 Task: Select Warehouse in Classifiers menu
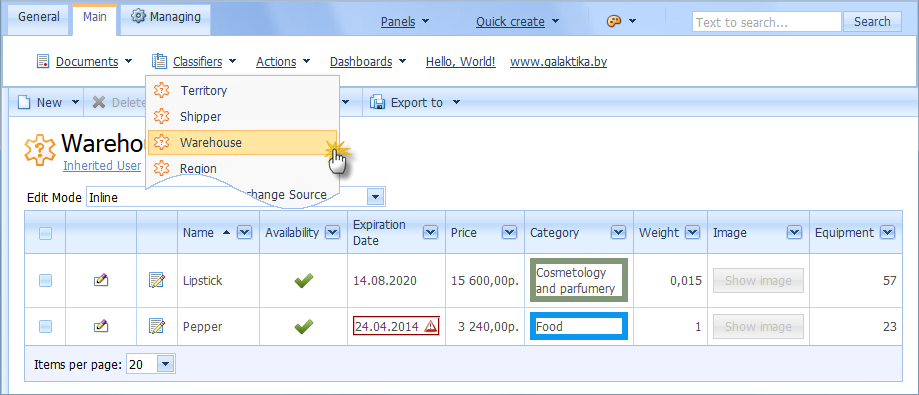pyautogui.click(x=242, y=142)
